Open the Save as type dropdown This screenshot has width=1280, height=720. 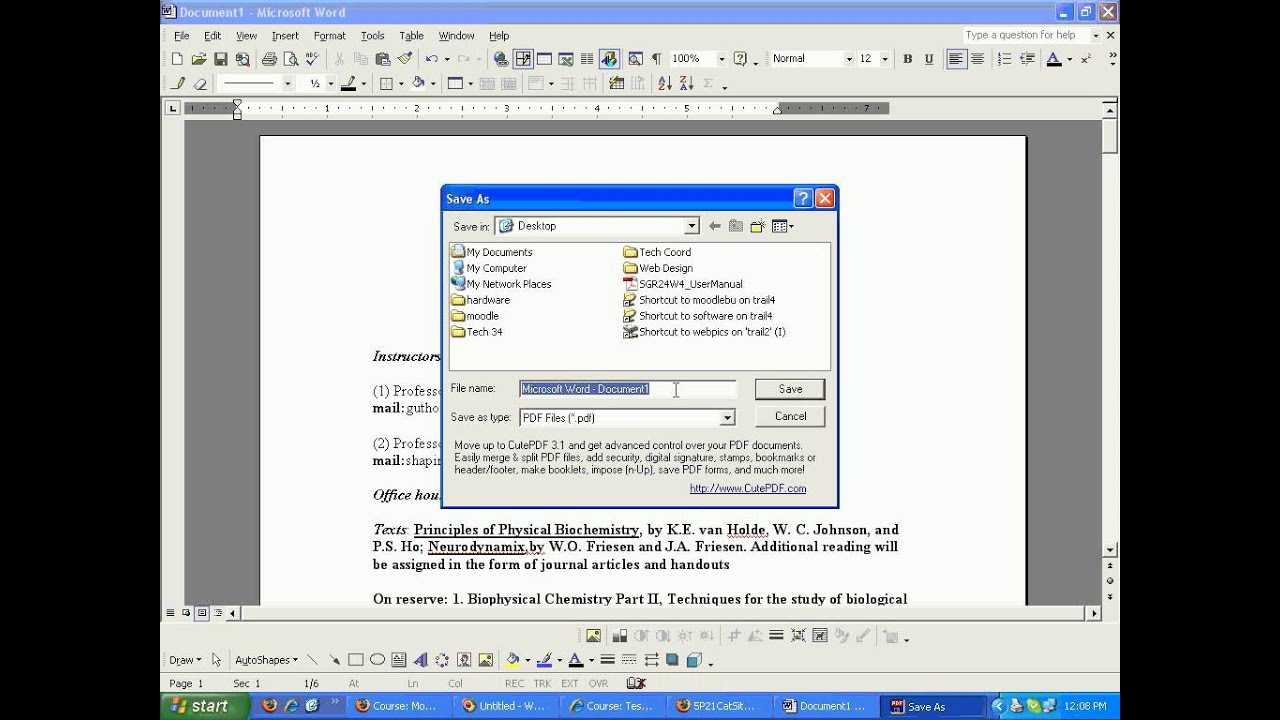pos(727,417)
